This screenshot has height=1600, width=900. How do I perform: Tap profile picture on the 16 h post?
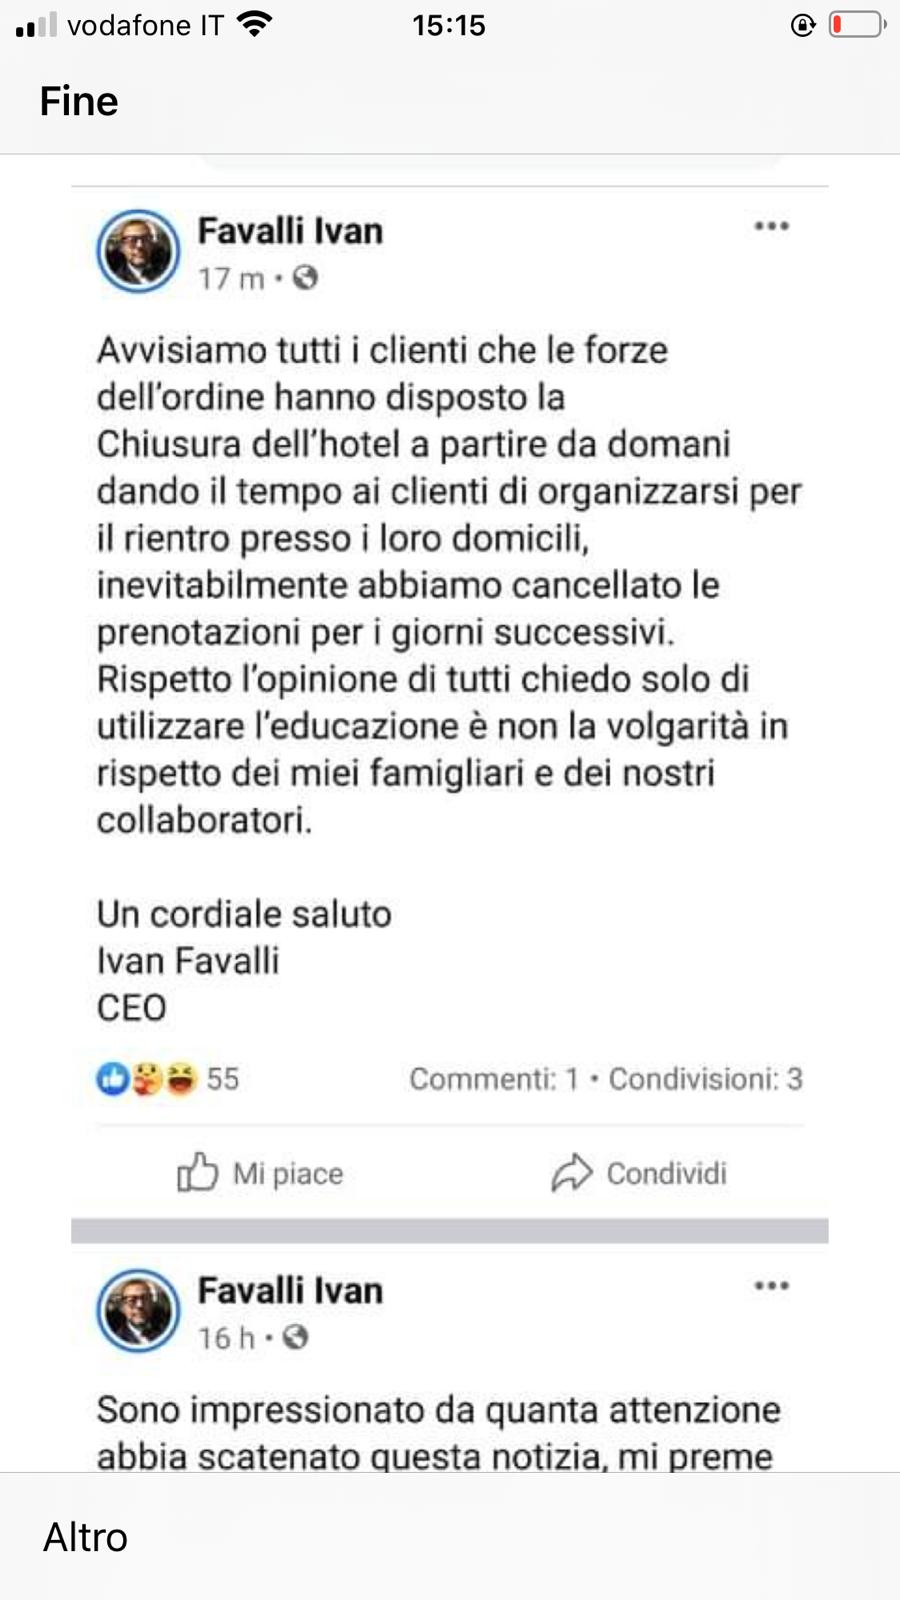(138, 1311)
